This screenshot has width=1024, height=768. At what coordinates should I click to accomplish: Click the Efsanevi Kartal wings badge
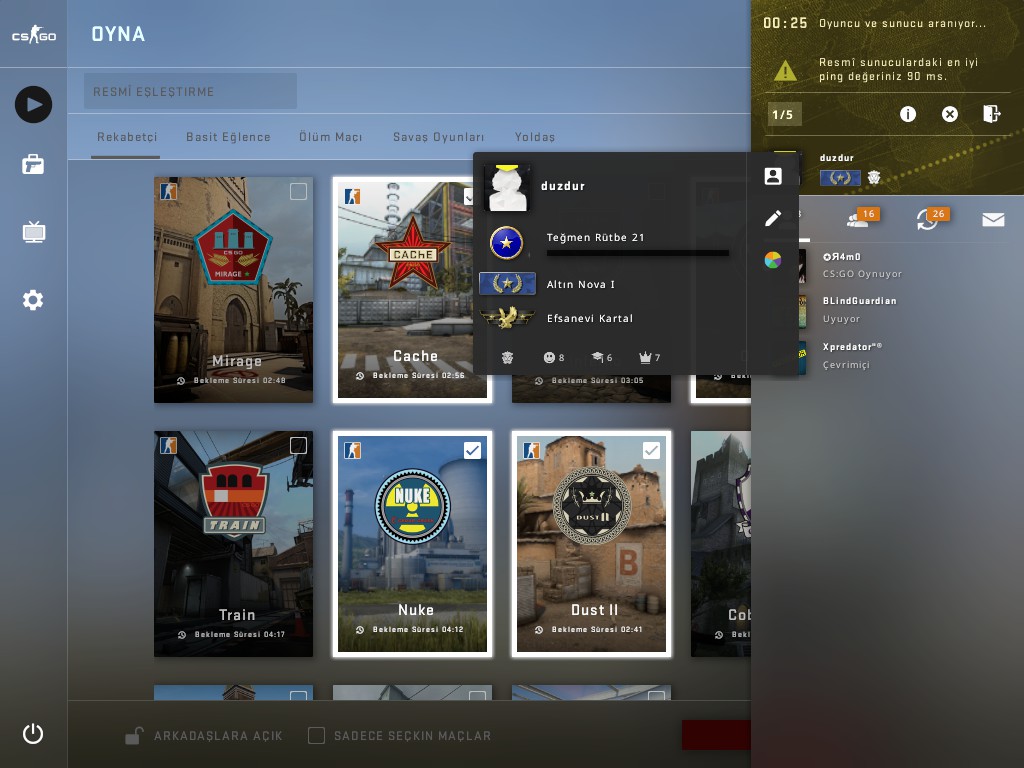coord(507,318)
